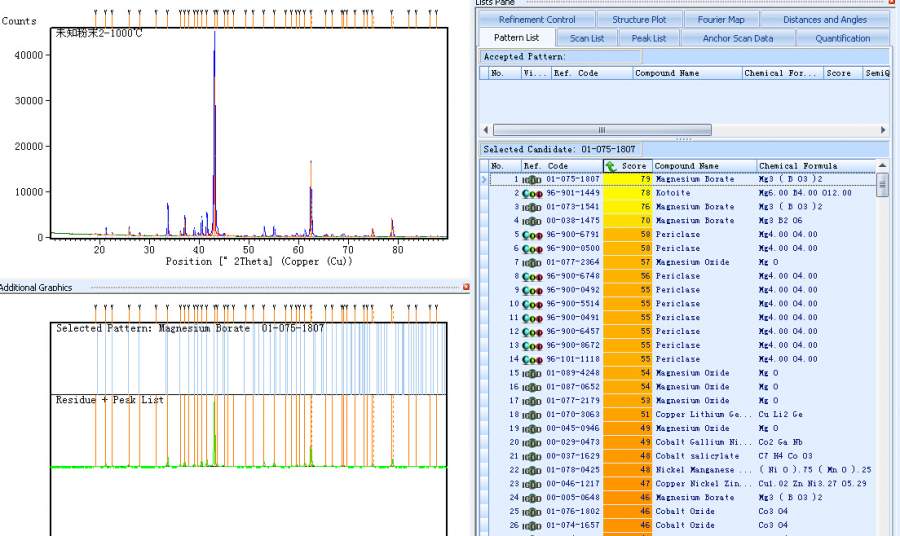This screenshot has height=536, width=900.
Task: Click the score 78 cell for Kotoite
Action: click(628, 193)
